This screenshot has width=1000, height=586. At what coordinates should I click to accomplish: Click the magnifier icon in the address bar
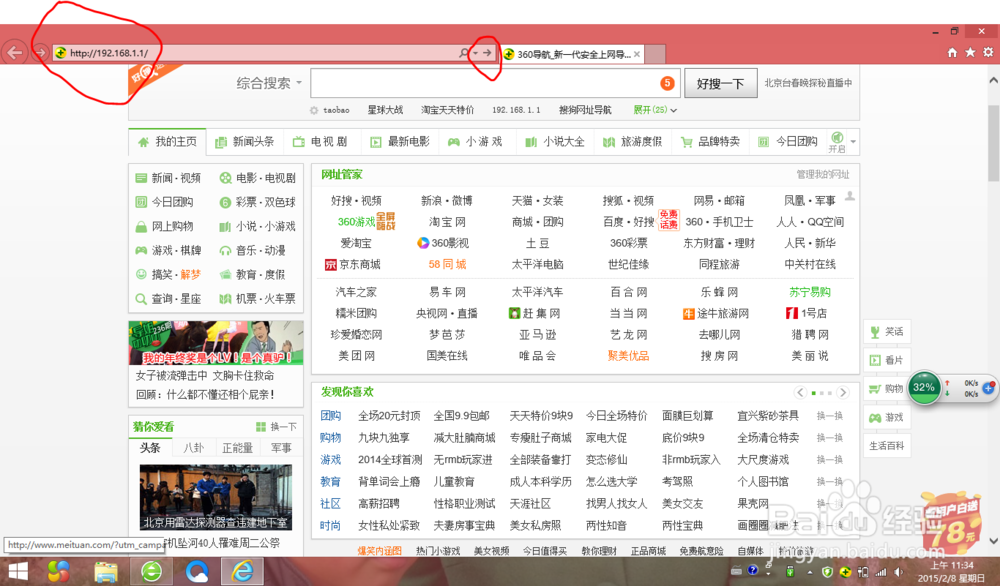pyautogui.click(x=463, y=52)
